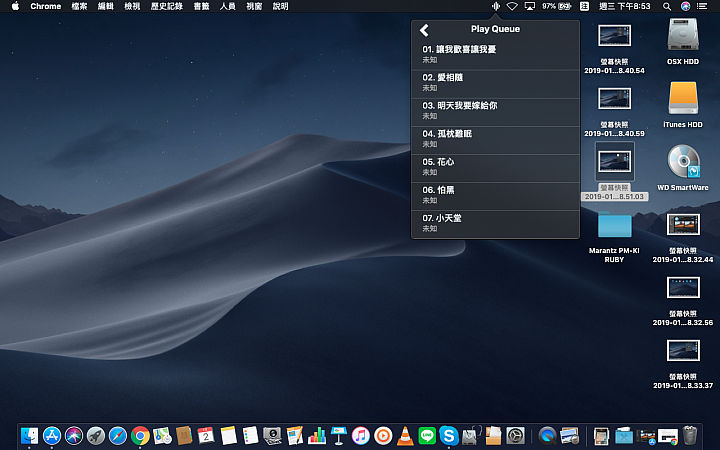Open the 編輯 menu
Screen dimensions: 720x450
pyautogui.click(x=106, y=6)
